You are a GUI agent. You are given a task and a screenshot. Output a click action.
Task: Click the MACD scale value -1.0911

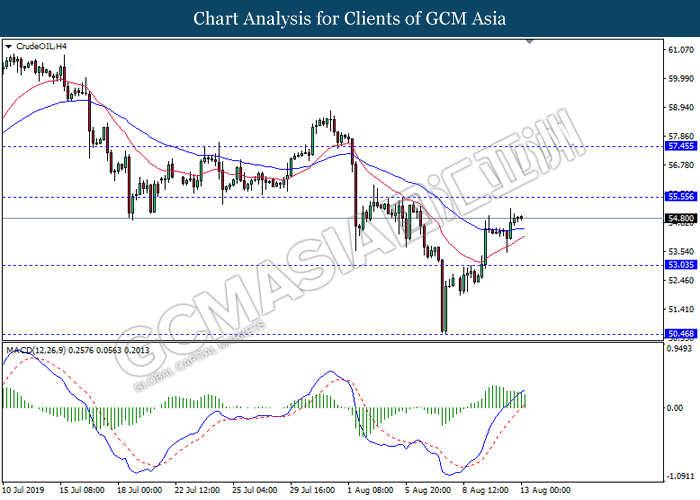click(x=680, y=476)
